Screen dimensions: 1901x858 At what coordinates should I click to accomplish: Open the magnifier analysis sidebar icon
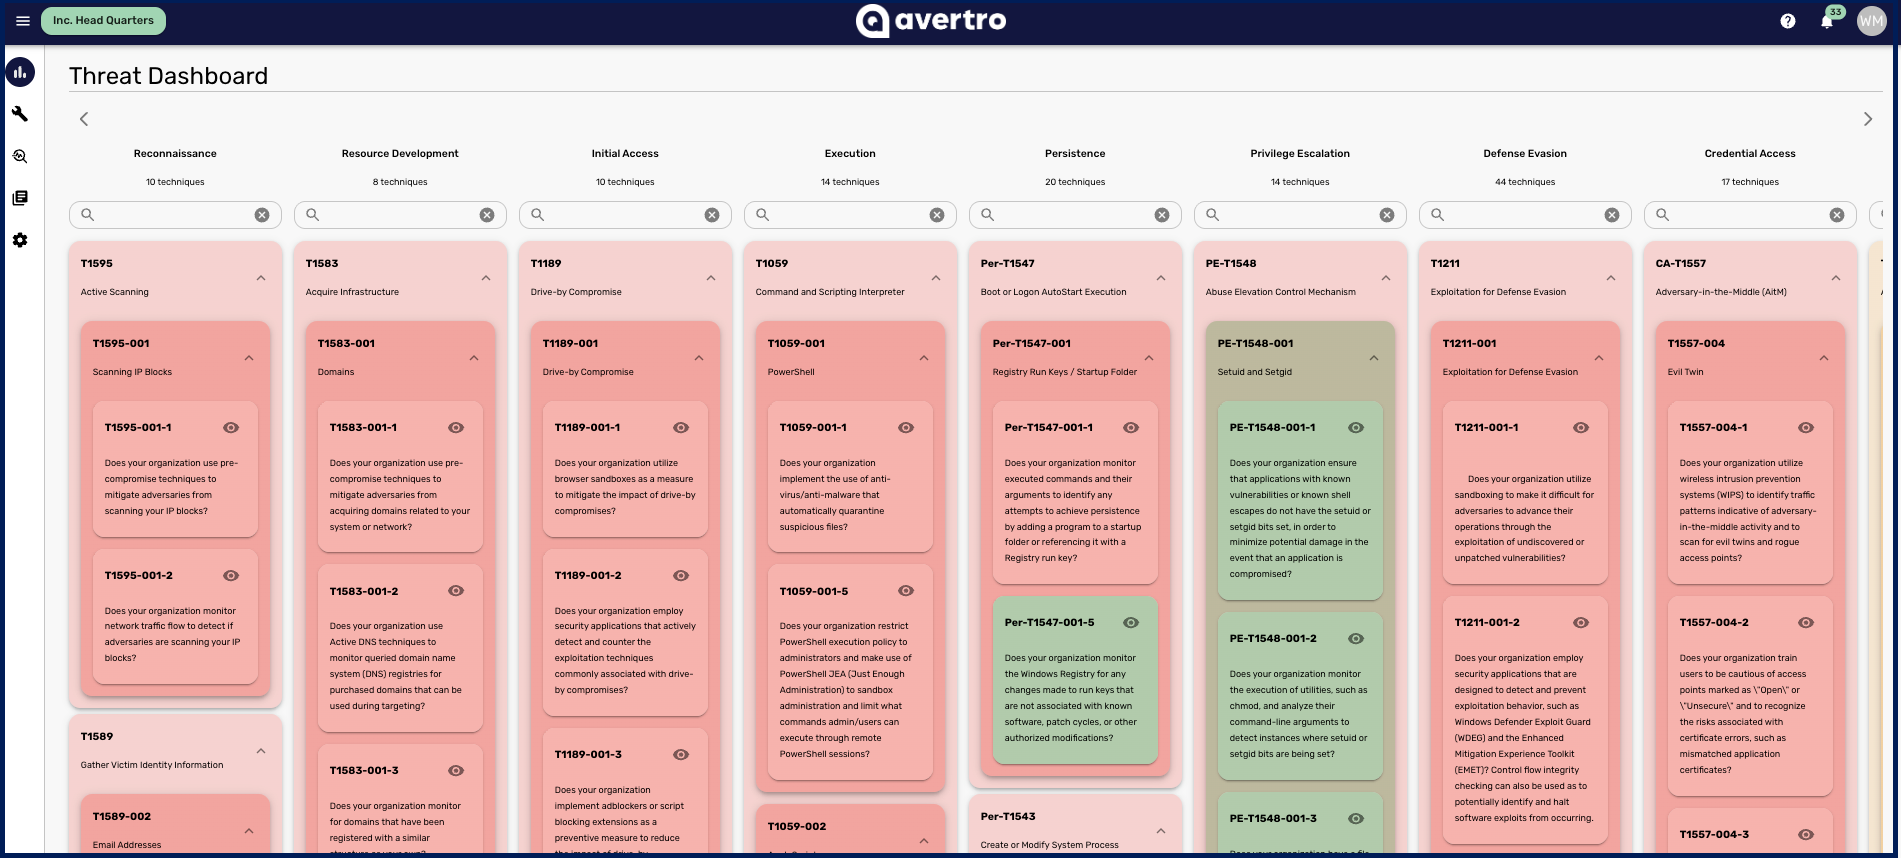(x=20, y=156)
